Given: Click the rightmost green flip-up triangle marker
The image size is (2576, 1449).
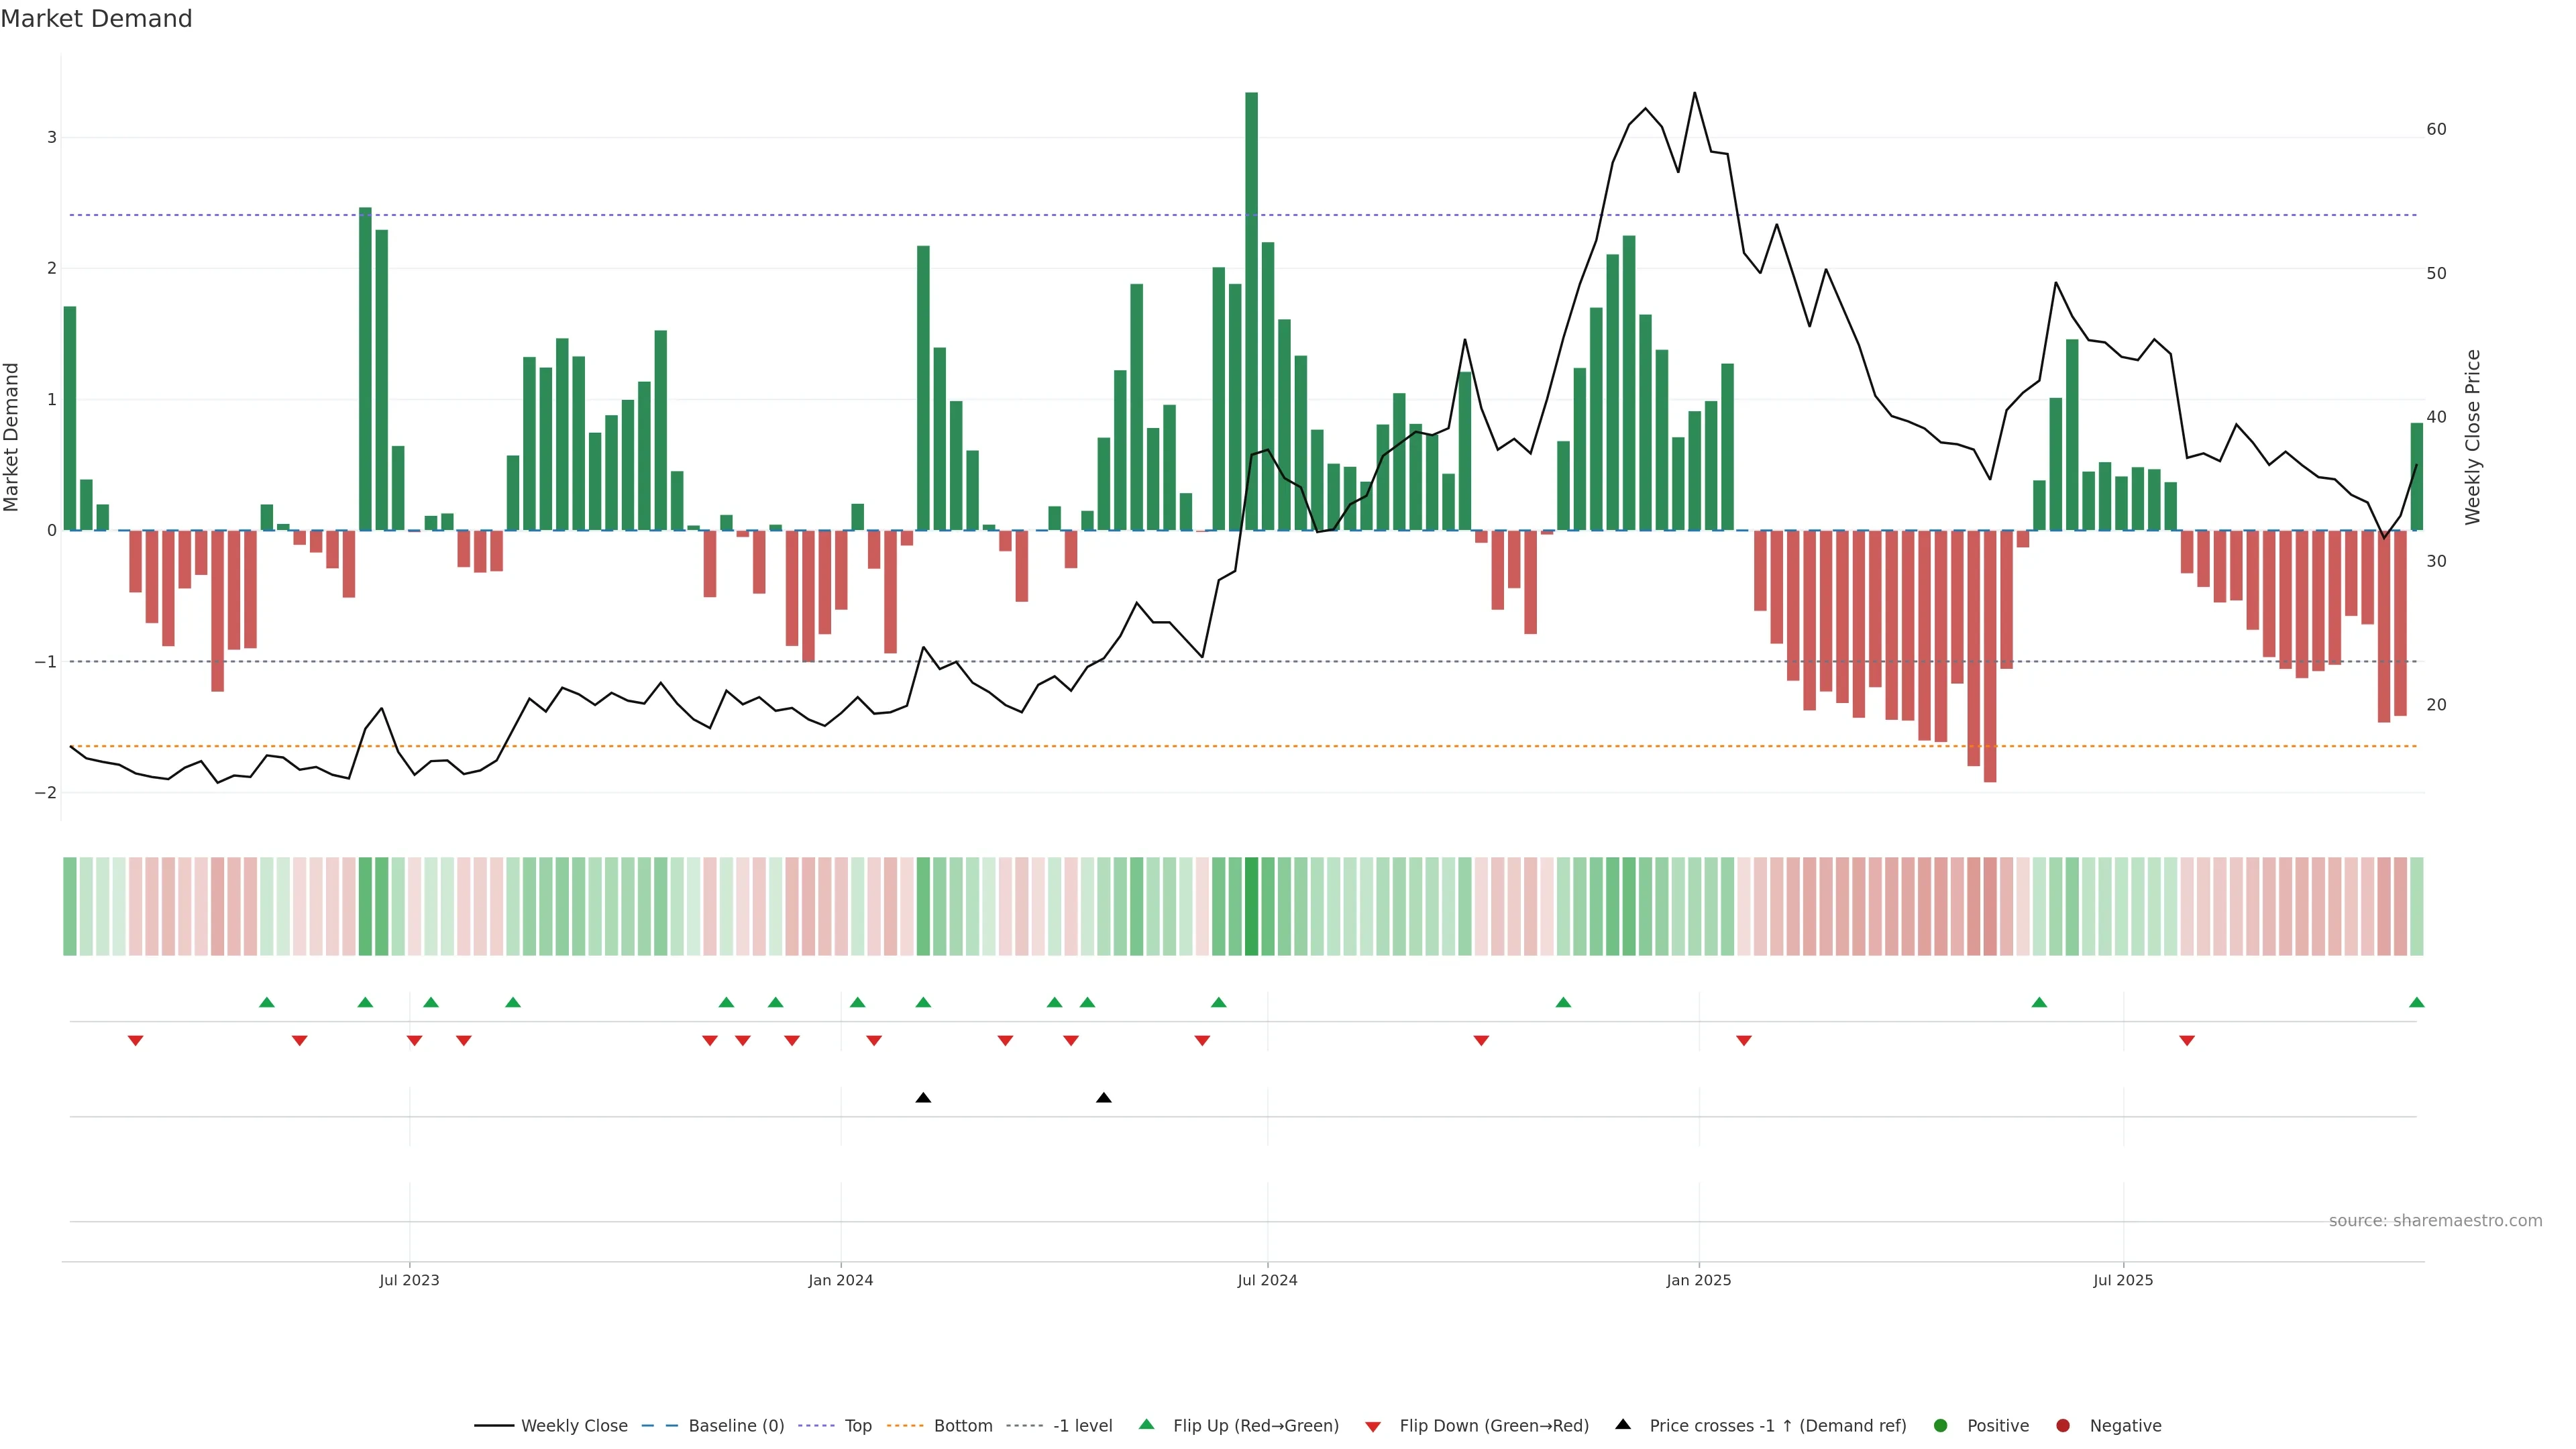Looking at the screenshot, I should click(2417, 1003).
